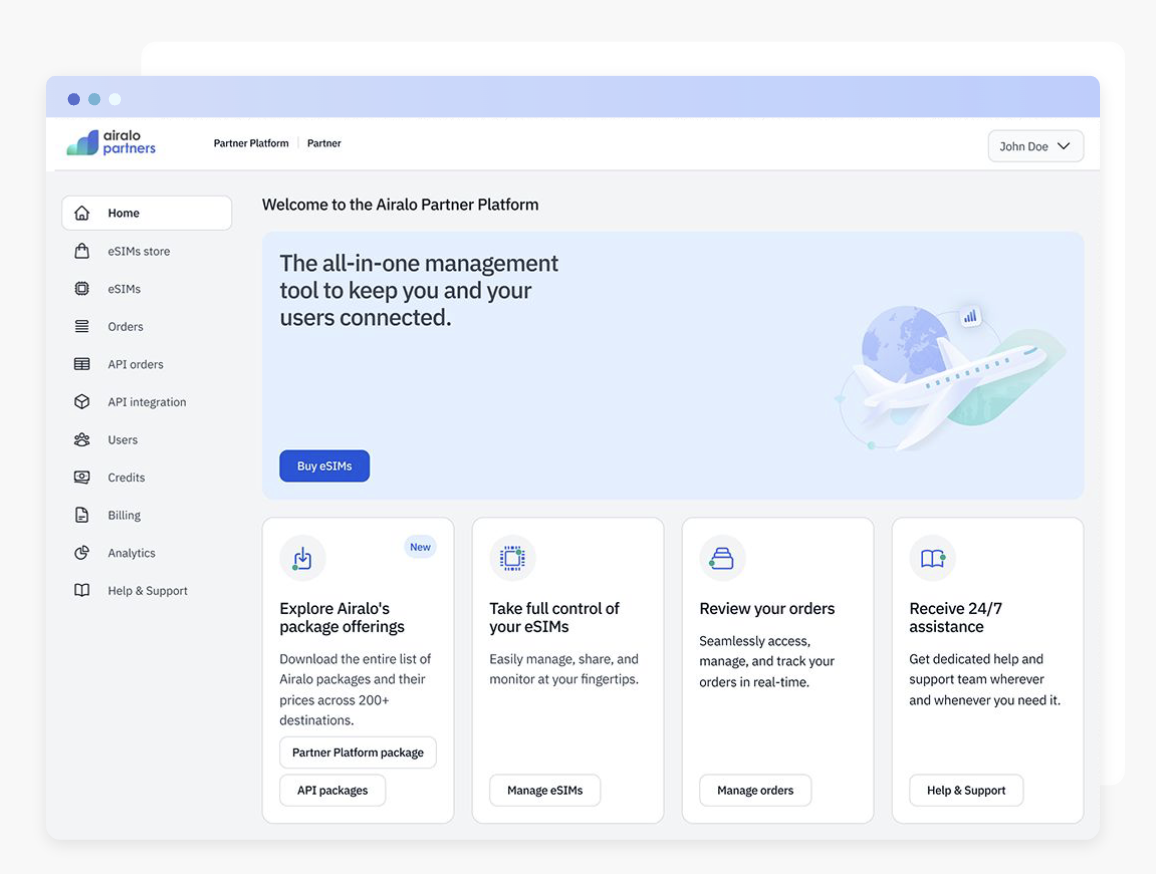Click the Manage eSIMs button

pyautogui.click(x=544, y=790)
